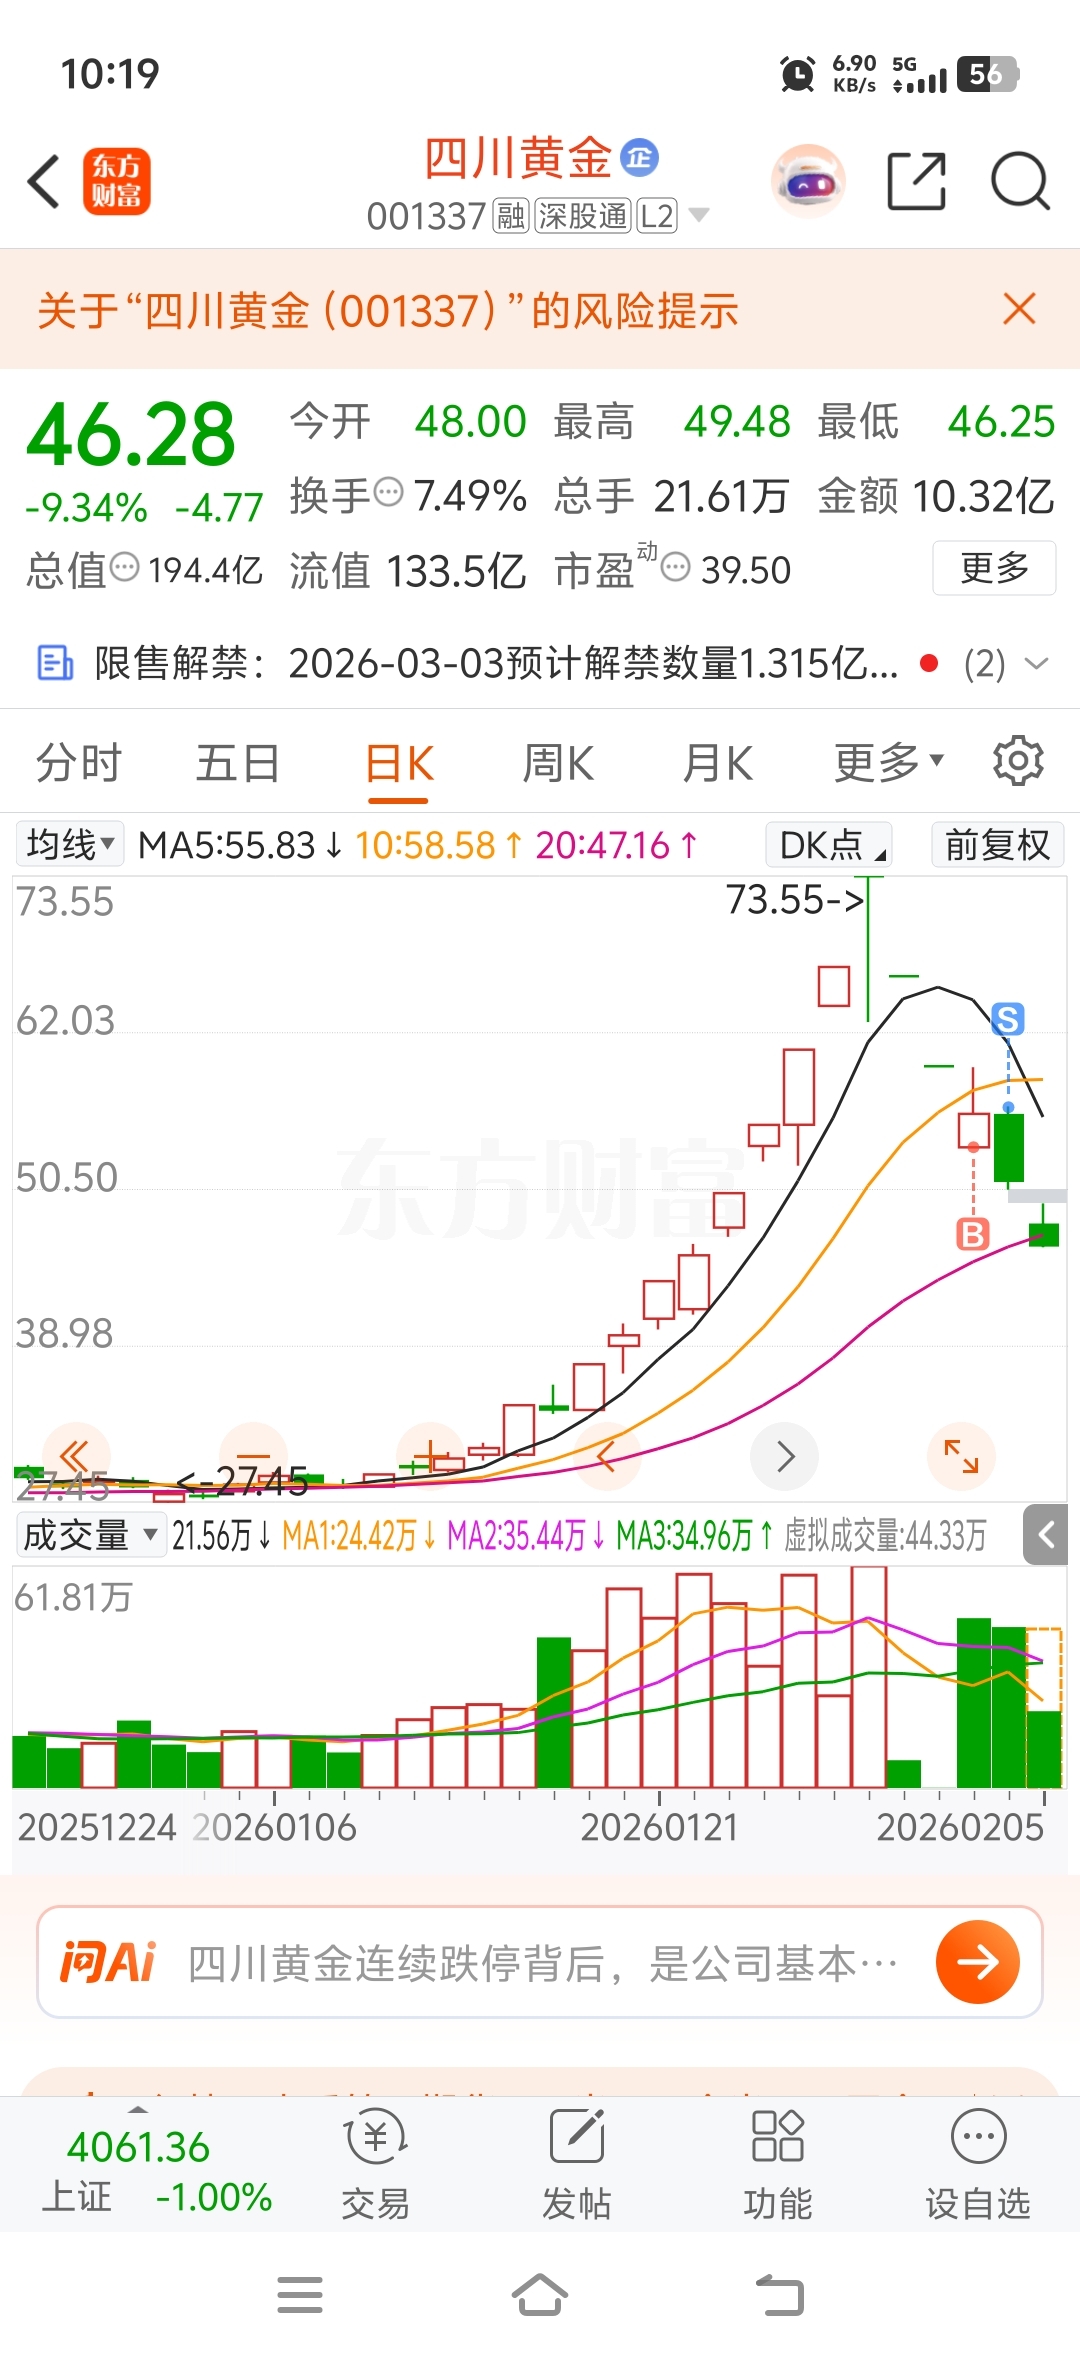Change the 前复权 adjustment setting

point(997,845)
